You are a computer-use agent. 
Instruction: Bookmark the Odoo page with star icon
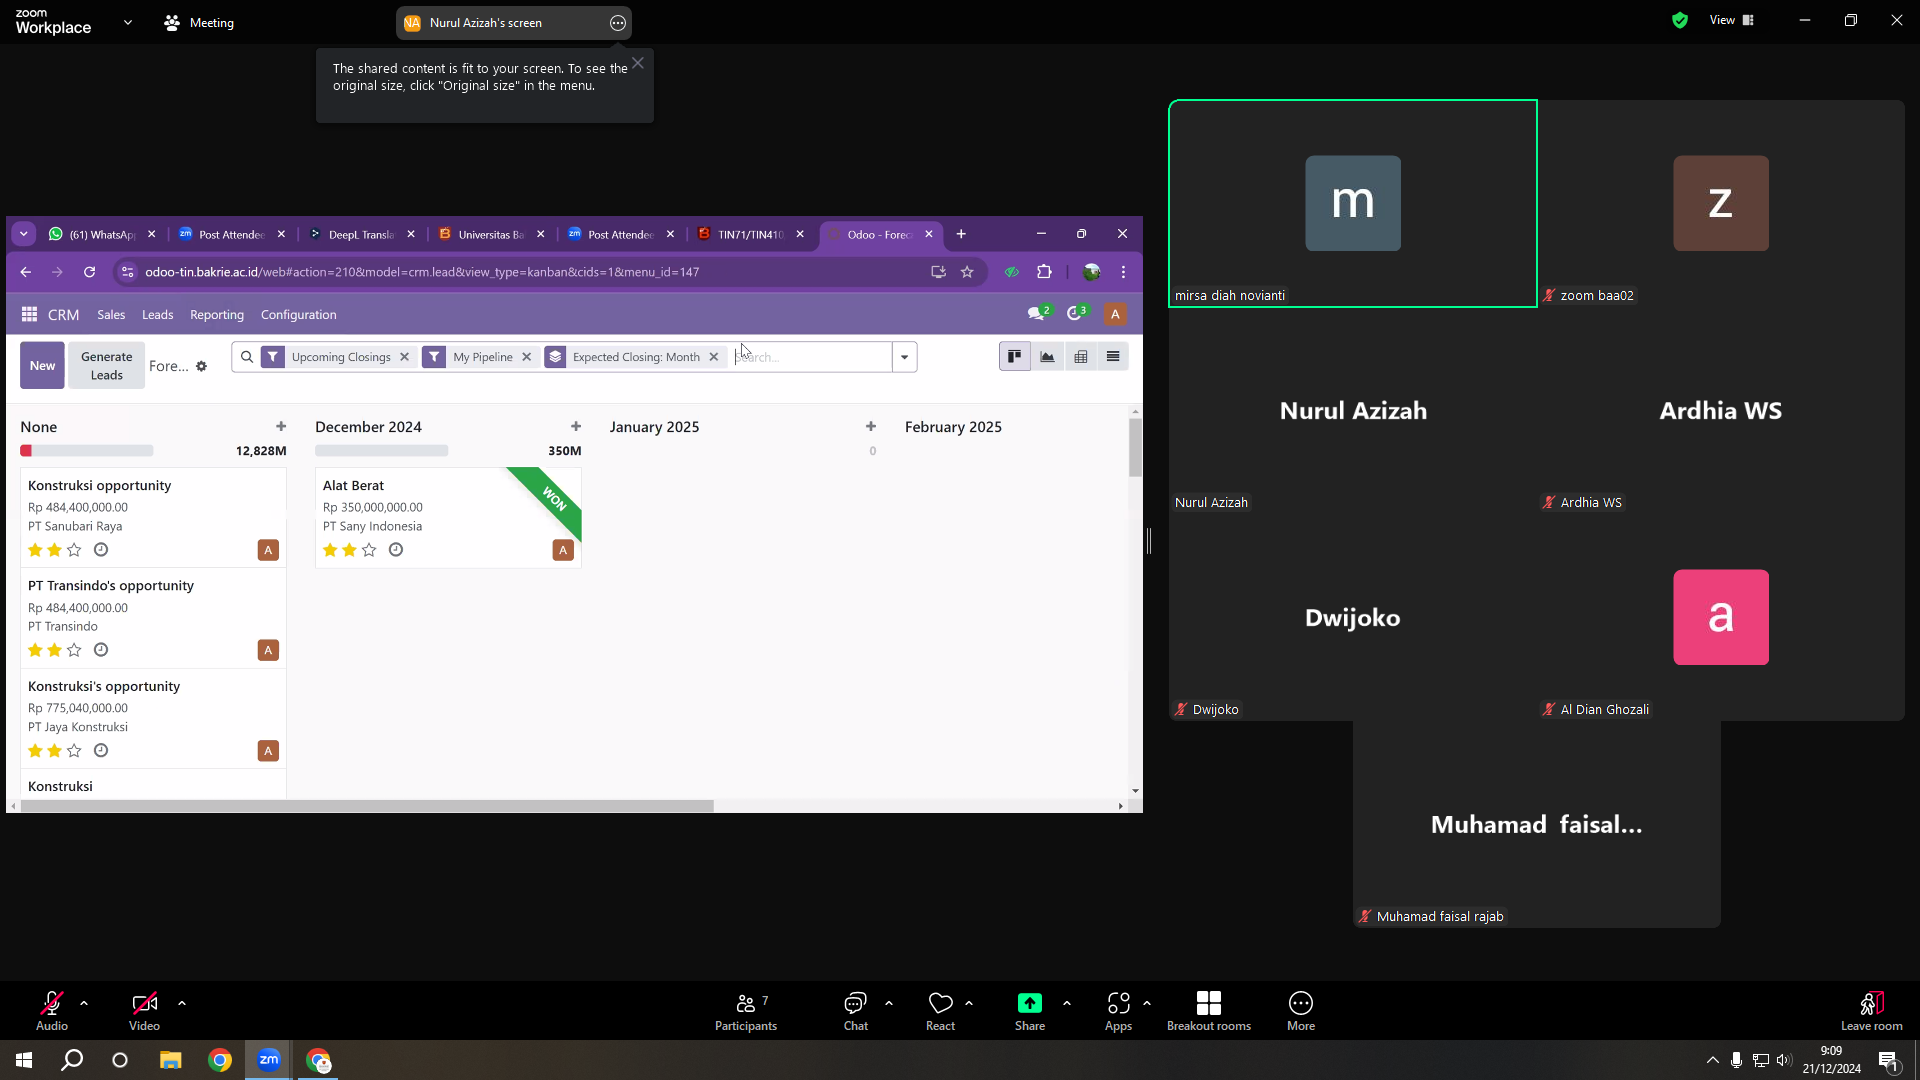967,272
